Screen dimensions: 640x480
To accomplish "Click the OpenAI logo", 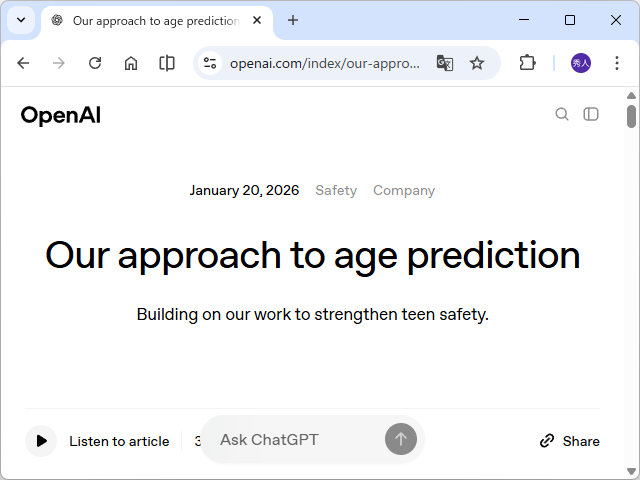I will coord(61,115).
